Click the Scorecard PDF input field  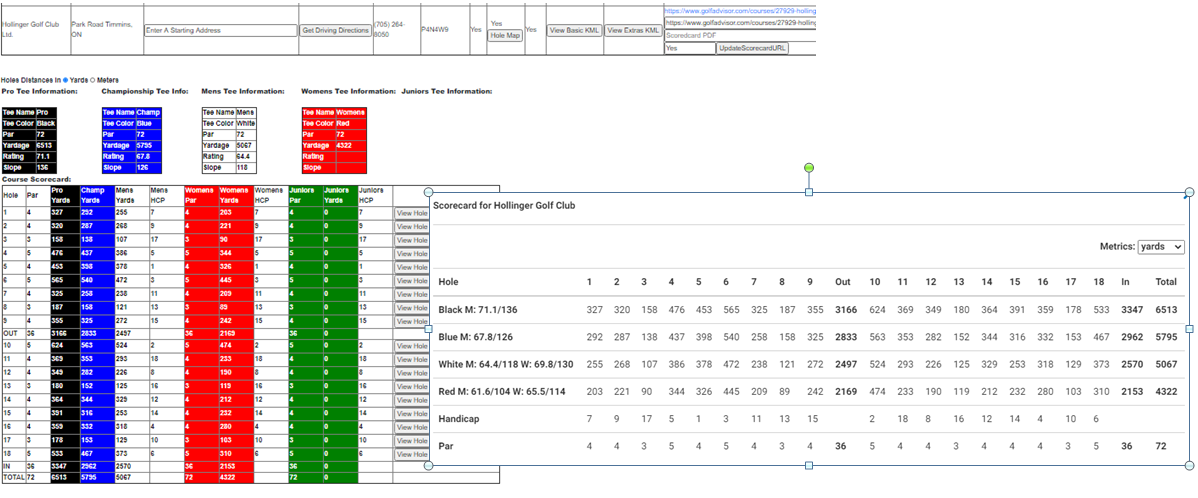(740, 36)
